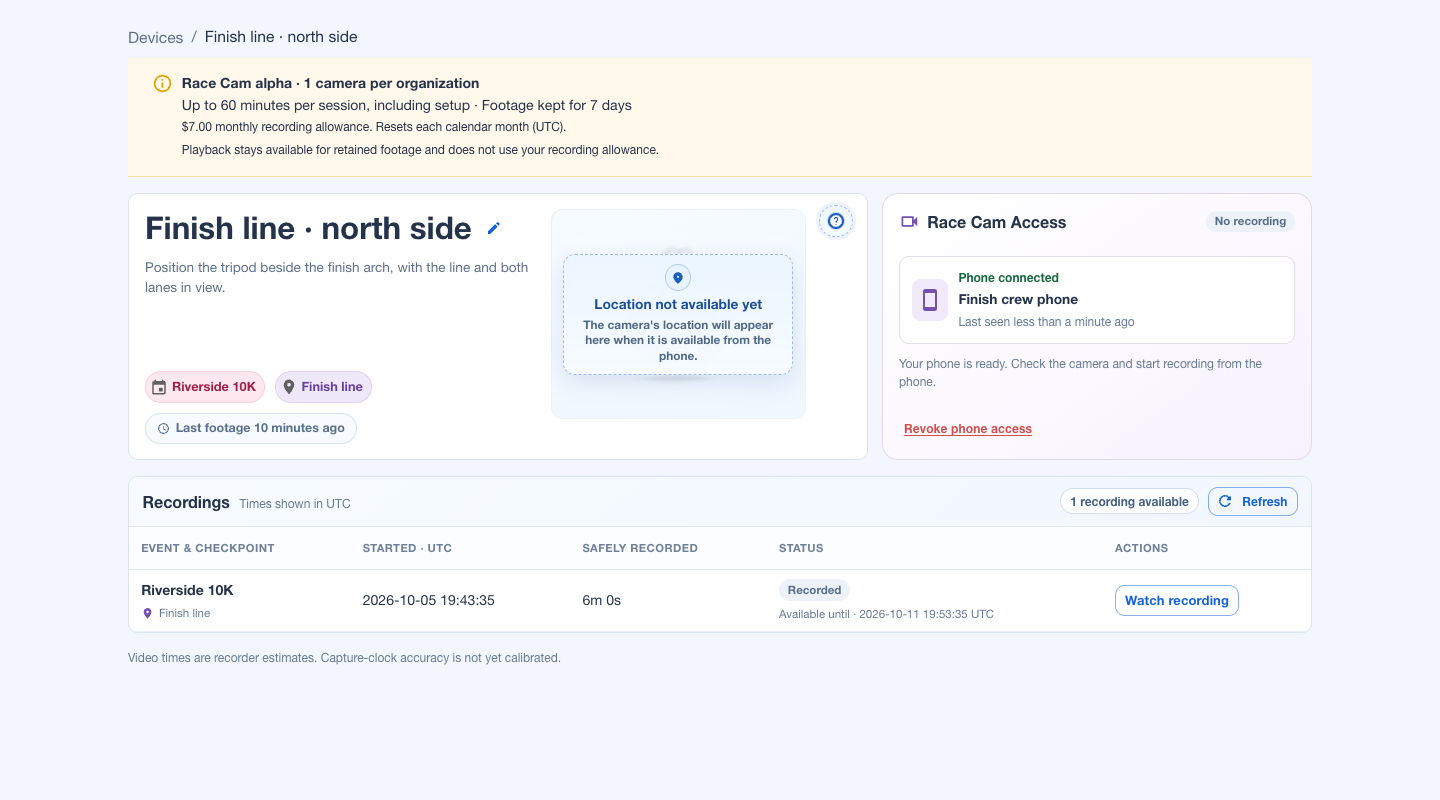This screenshot has height=800, width=1440.
Task: Select the Finish crew phone card
Action: tap(1097, 300)
